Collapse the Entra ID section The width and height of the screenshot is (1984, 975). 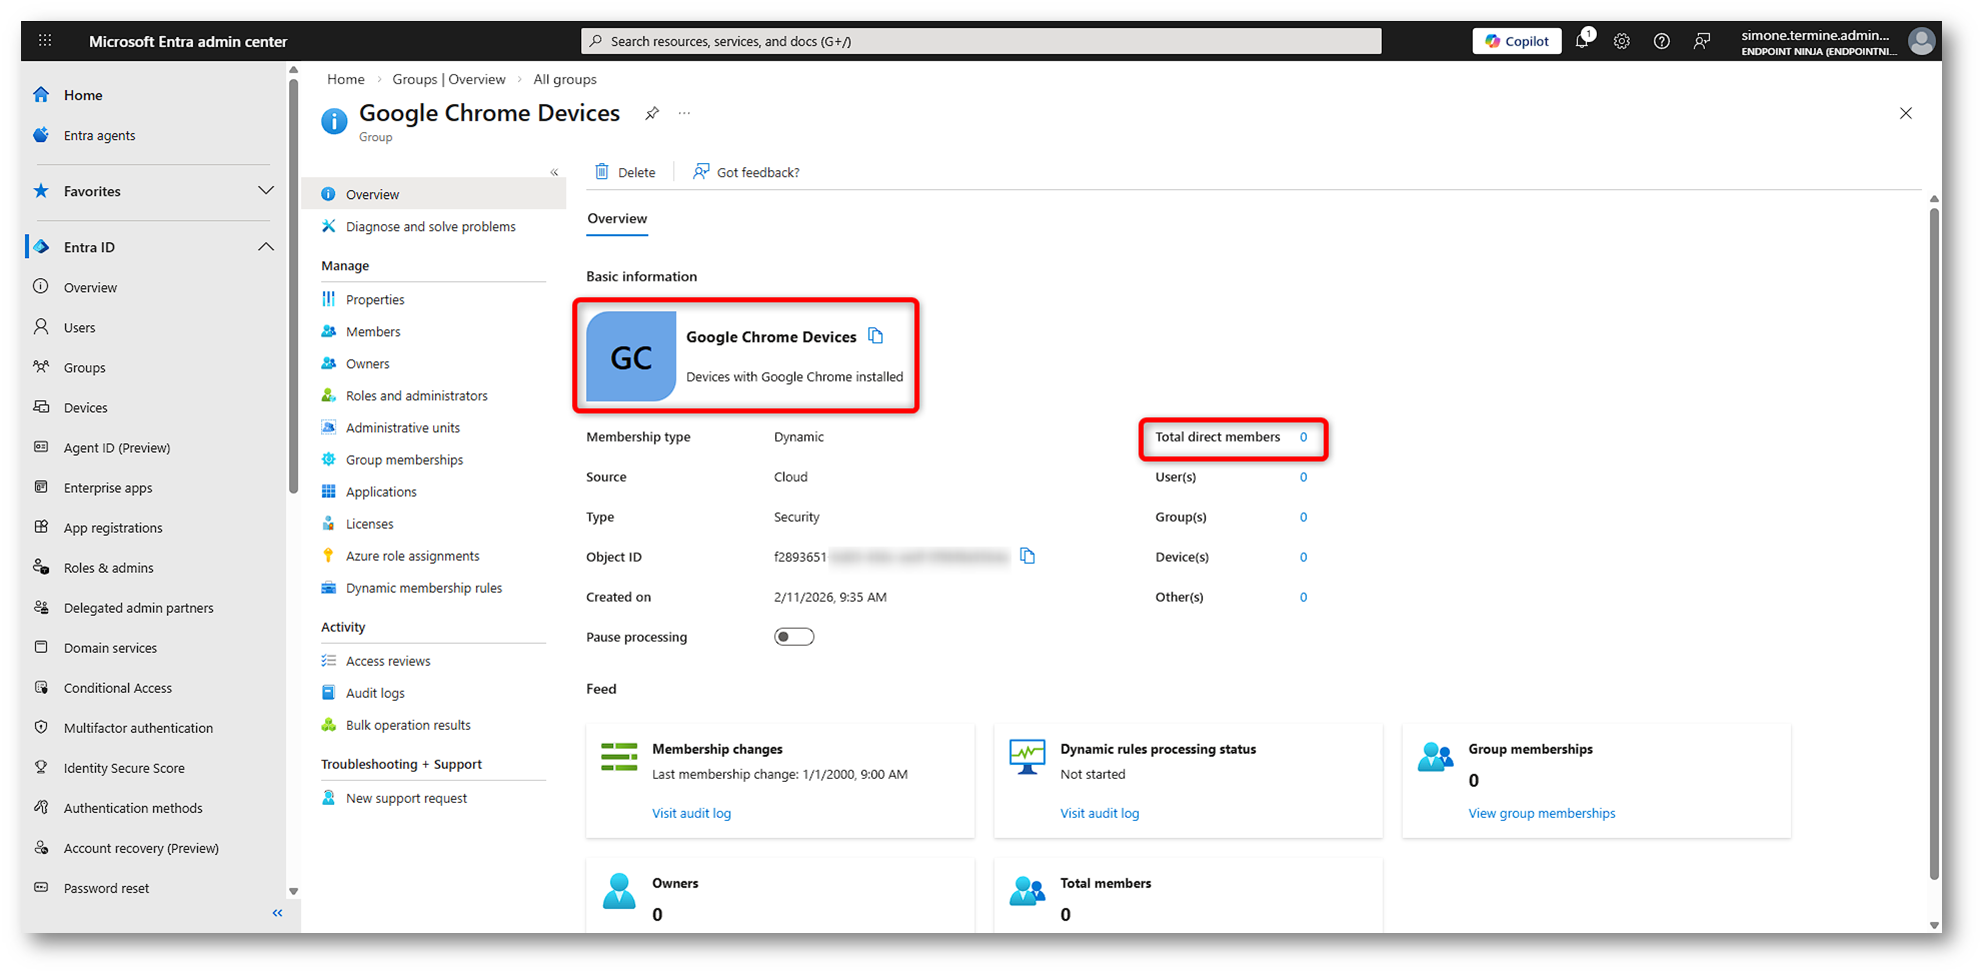pyautogui.click(x=266, y=247)
